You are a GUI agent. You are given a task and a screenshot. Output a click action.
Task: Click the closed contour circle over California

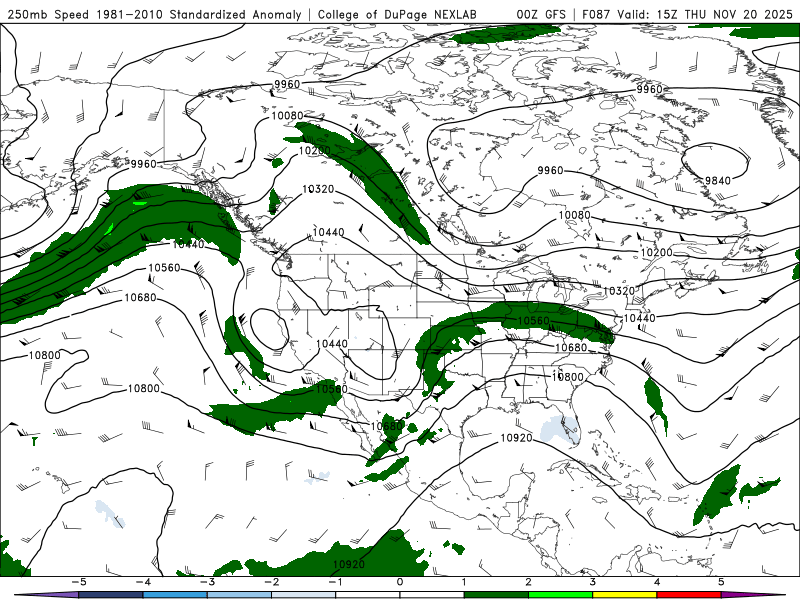[x=270, y=329]
